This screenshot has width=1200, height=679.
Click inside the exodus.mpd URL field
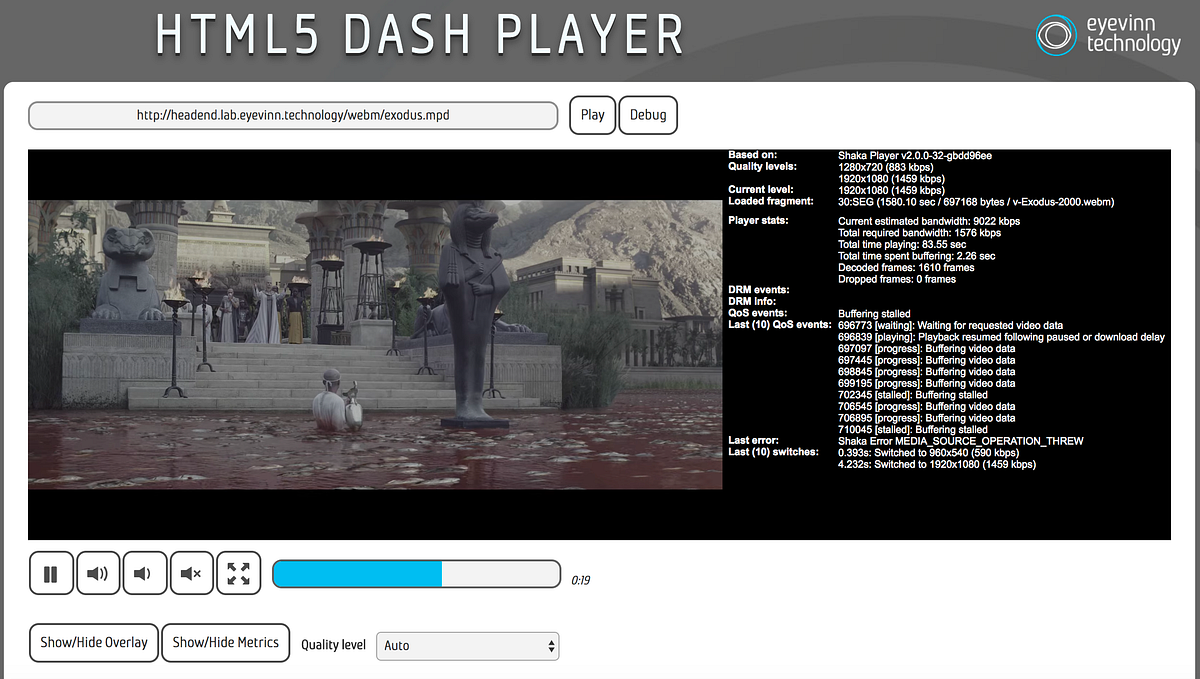pos(293,115)
